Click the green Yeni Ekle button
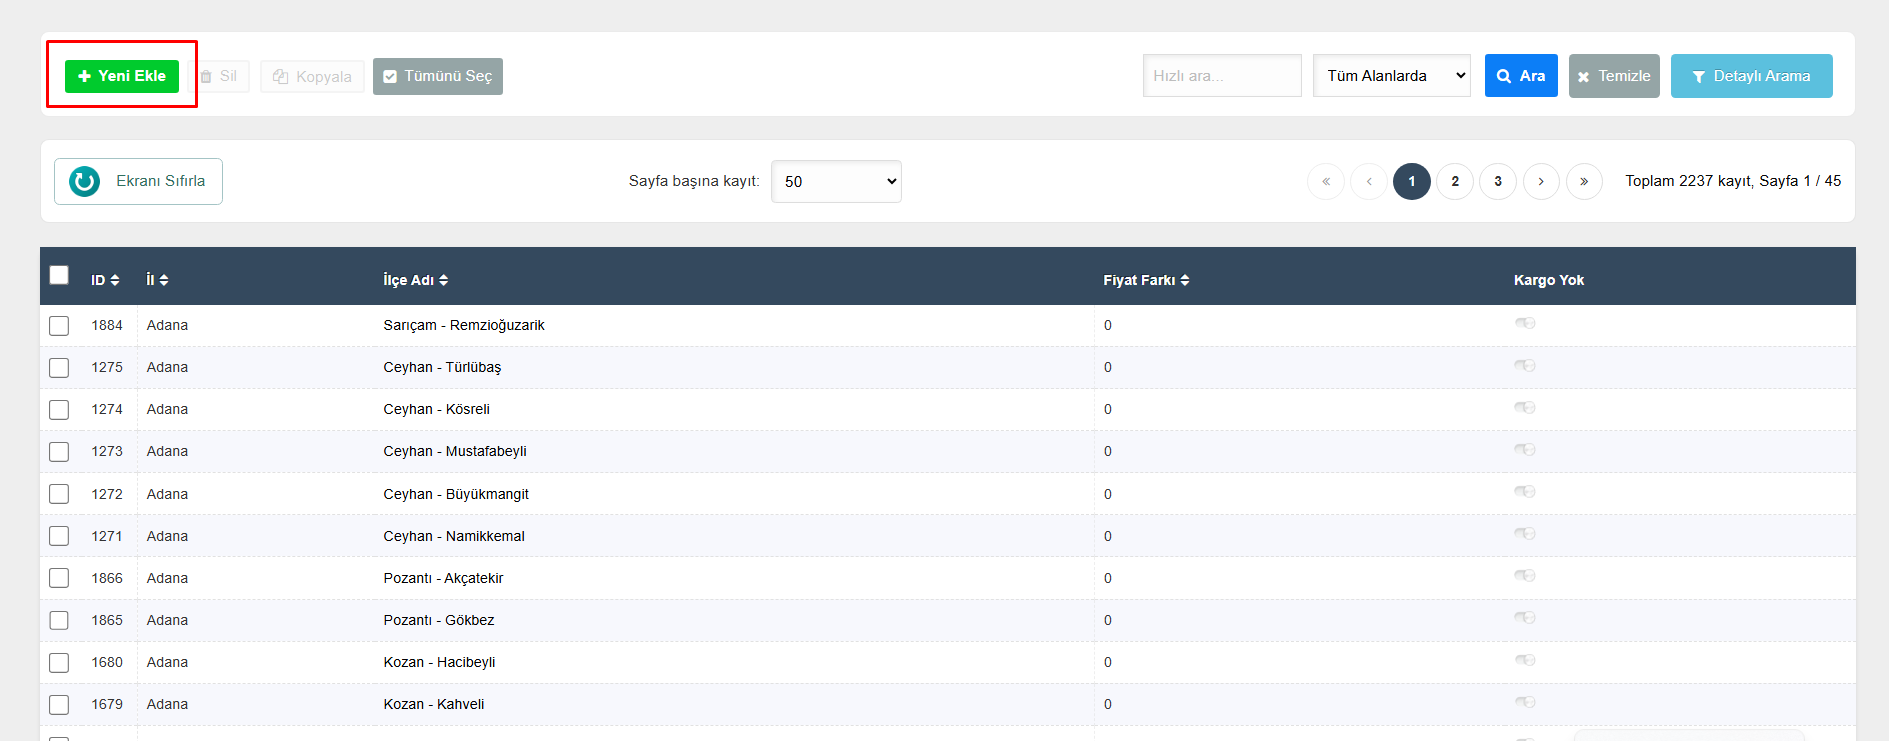The height and width of the screenshot is (741, 1889). coord(122,76)
